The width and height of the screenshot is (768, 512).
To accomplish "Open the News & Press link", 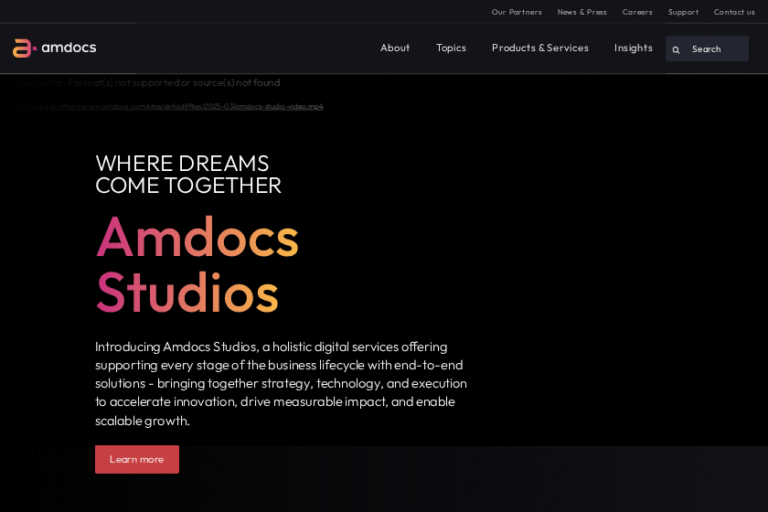I will tap(582, 12).
